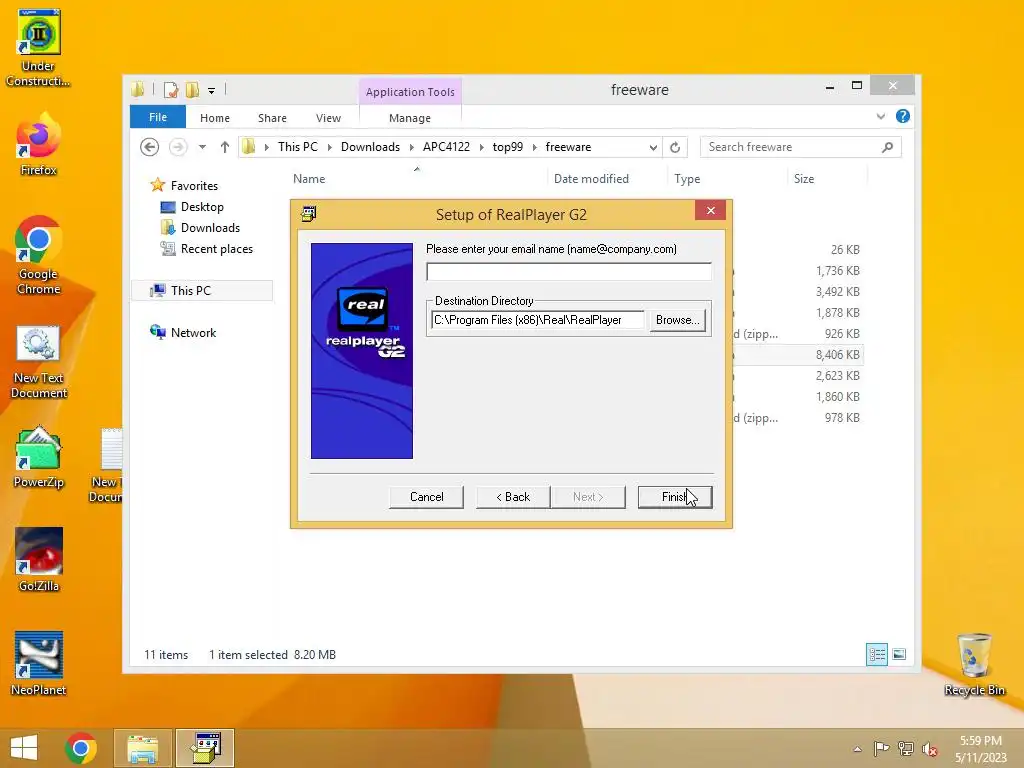Image resolution: width=1024 pixels, height=768 pixels.
Task: Click the Downloads breadcrumb segment
Action: click(x=370, y=147)
